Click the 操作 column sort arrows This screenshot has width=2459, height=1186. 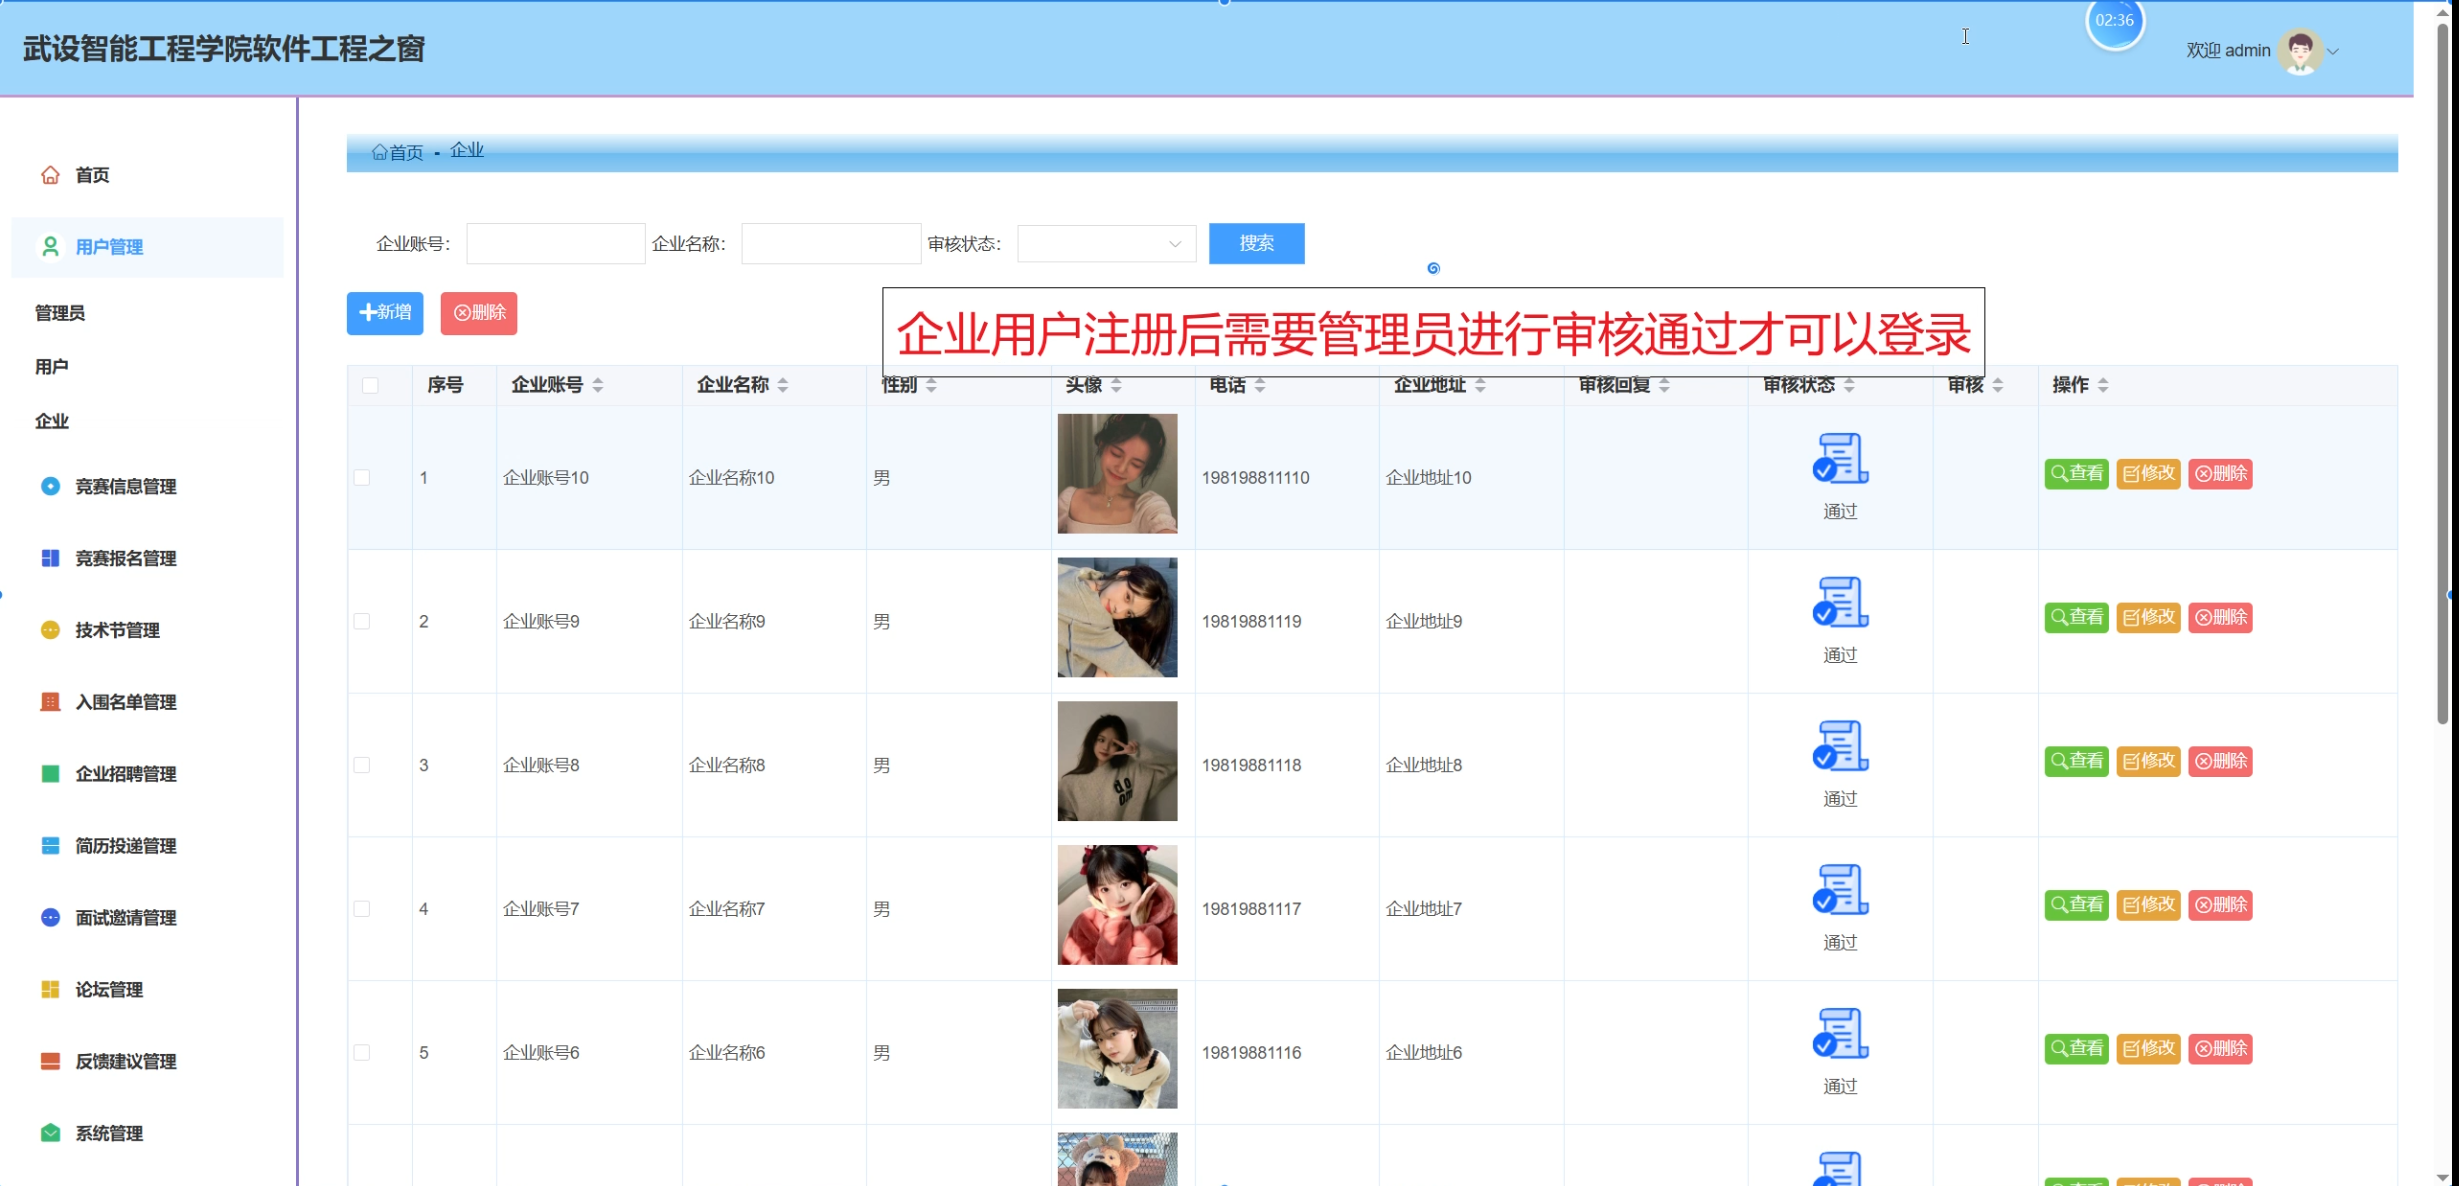(2103, 386)
